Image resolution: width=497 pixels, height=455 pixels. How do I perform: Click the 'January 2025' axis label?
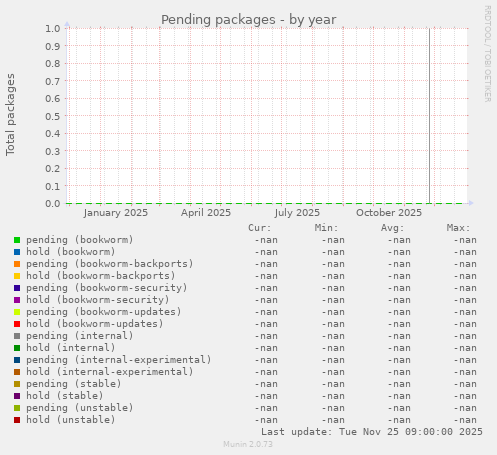(x=116, y=213)
